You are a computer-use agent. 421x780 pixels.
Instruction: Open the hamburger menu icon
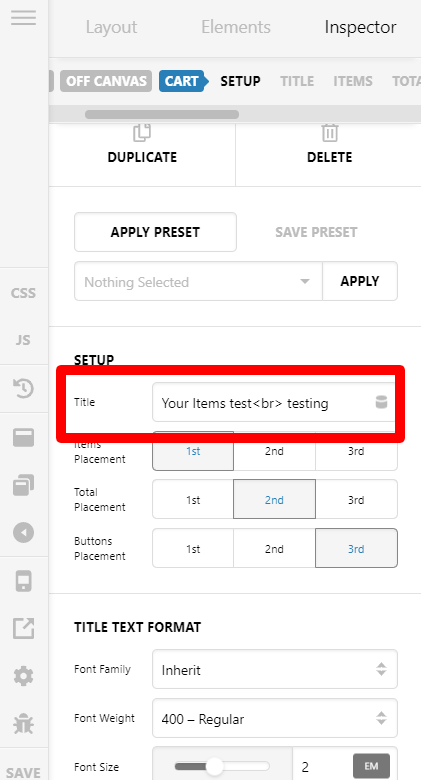tap(23, 17)
